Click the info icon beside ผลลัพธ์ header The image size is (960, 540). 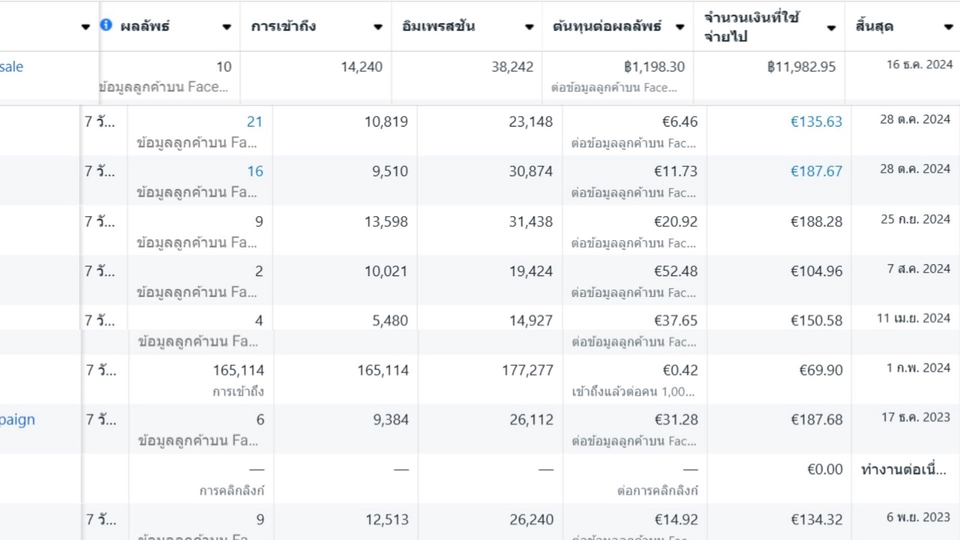click(x=106, y=25)
